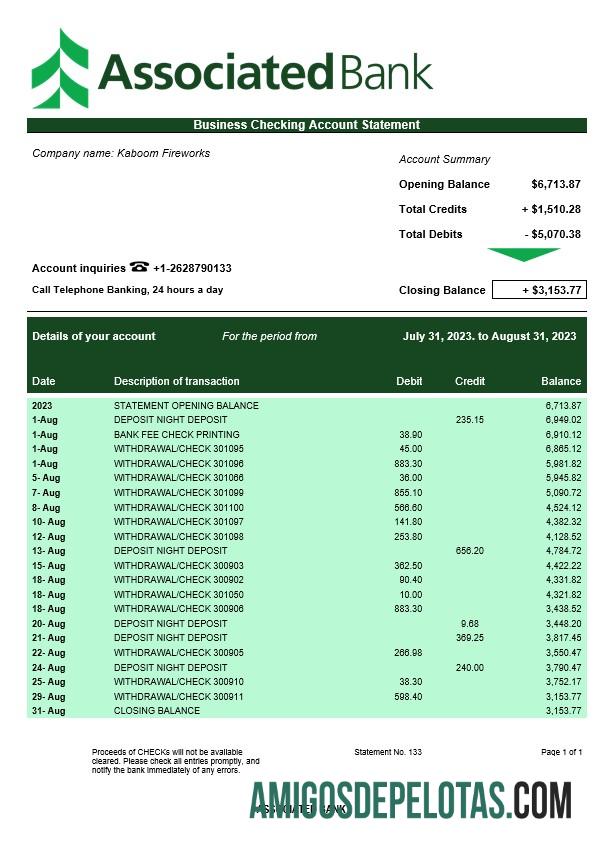Click the Business Checking Account Statement title bar
Image resolution: width=595 pixels, height=842 pixels.
pyautogui.click(x=307, y=125)
